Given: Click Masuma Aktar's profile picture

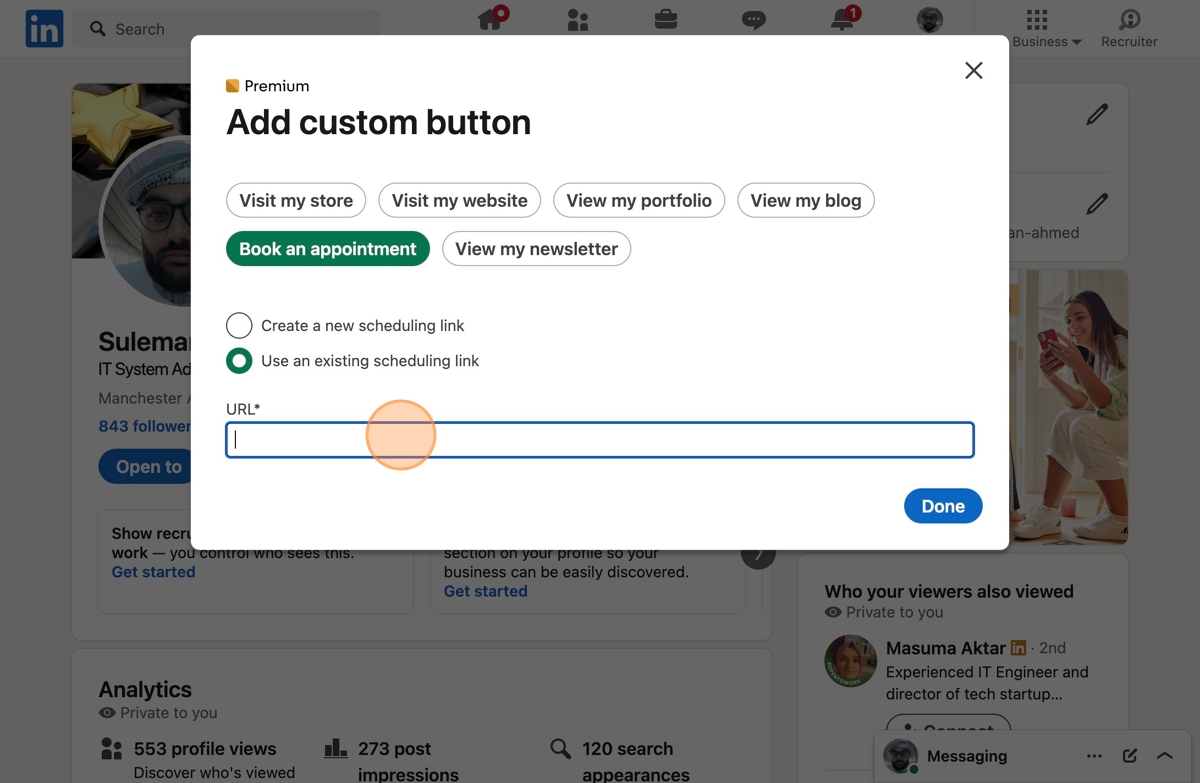Looking at the screenshot, I should pyautogui.click(x=850, y=660).
